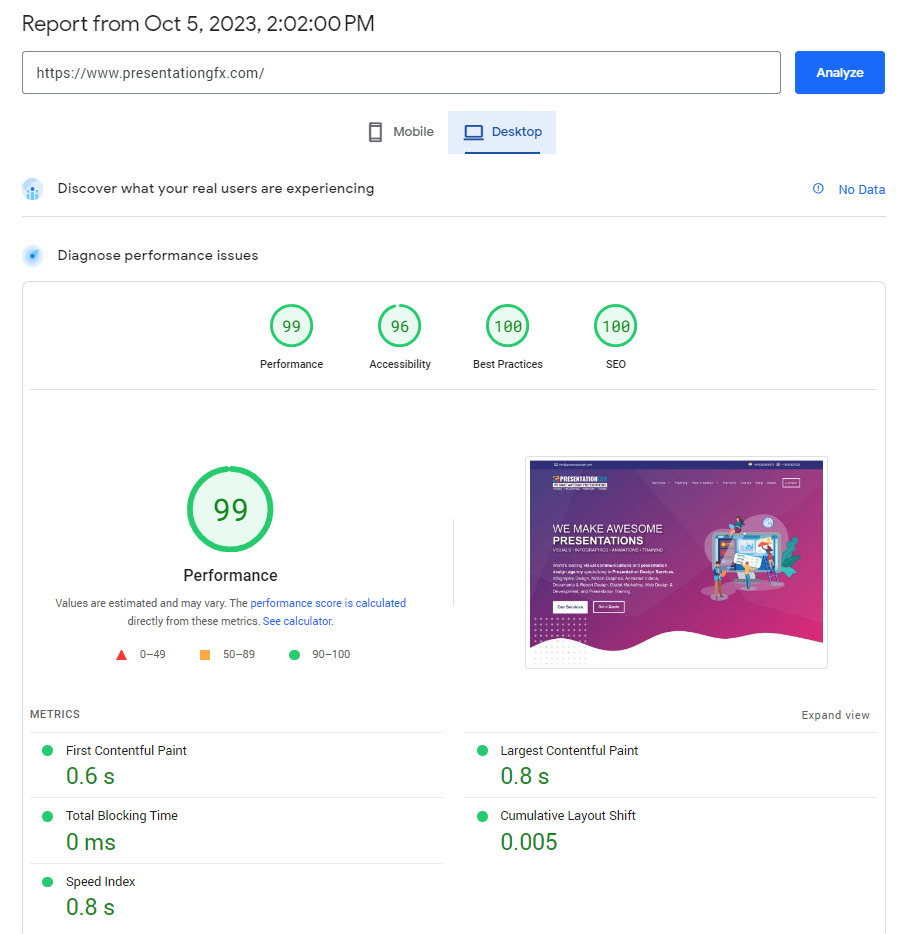The width and height of the screenshot is (905, 934).
Task: Click Expand view for metrics
Action: [835, 715]
